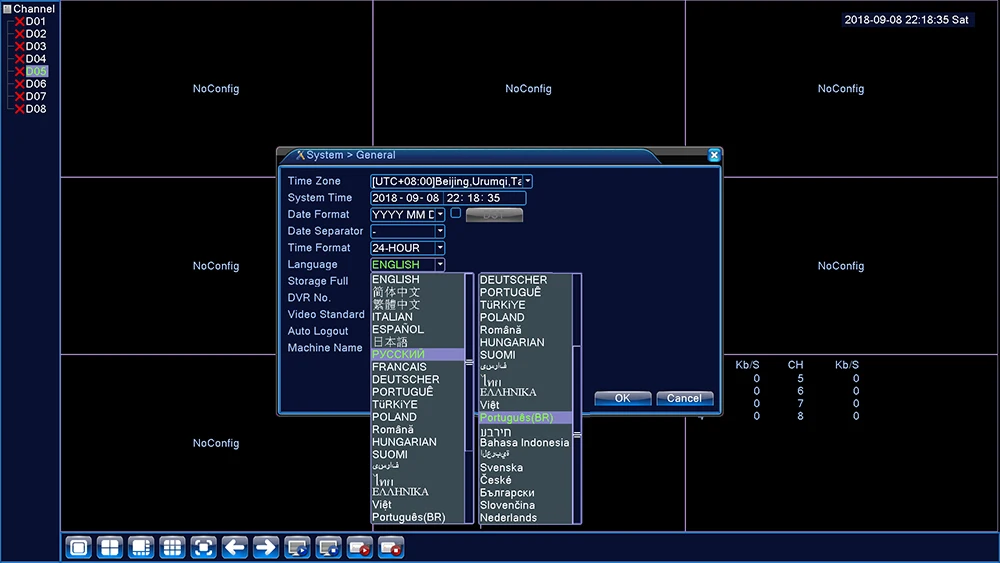Viewport: 1000px width, 563px height.
Task: Close the System General dialog
Action: point(714,155)
